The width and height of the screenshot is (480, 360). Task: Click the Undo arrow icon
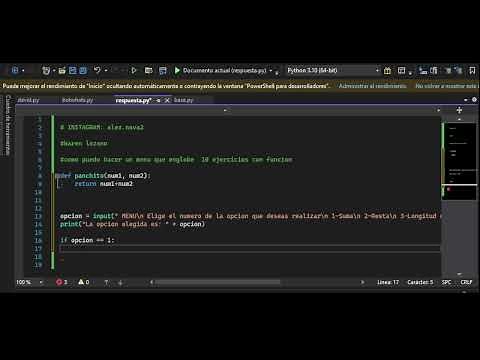pos(97,70)
